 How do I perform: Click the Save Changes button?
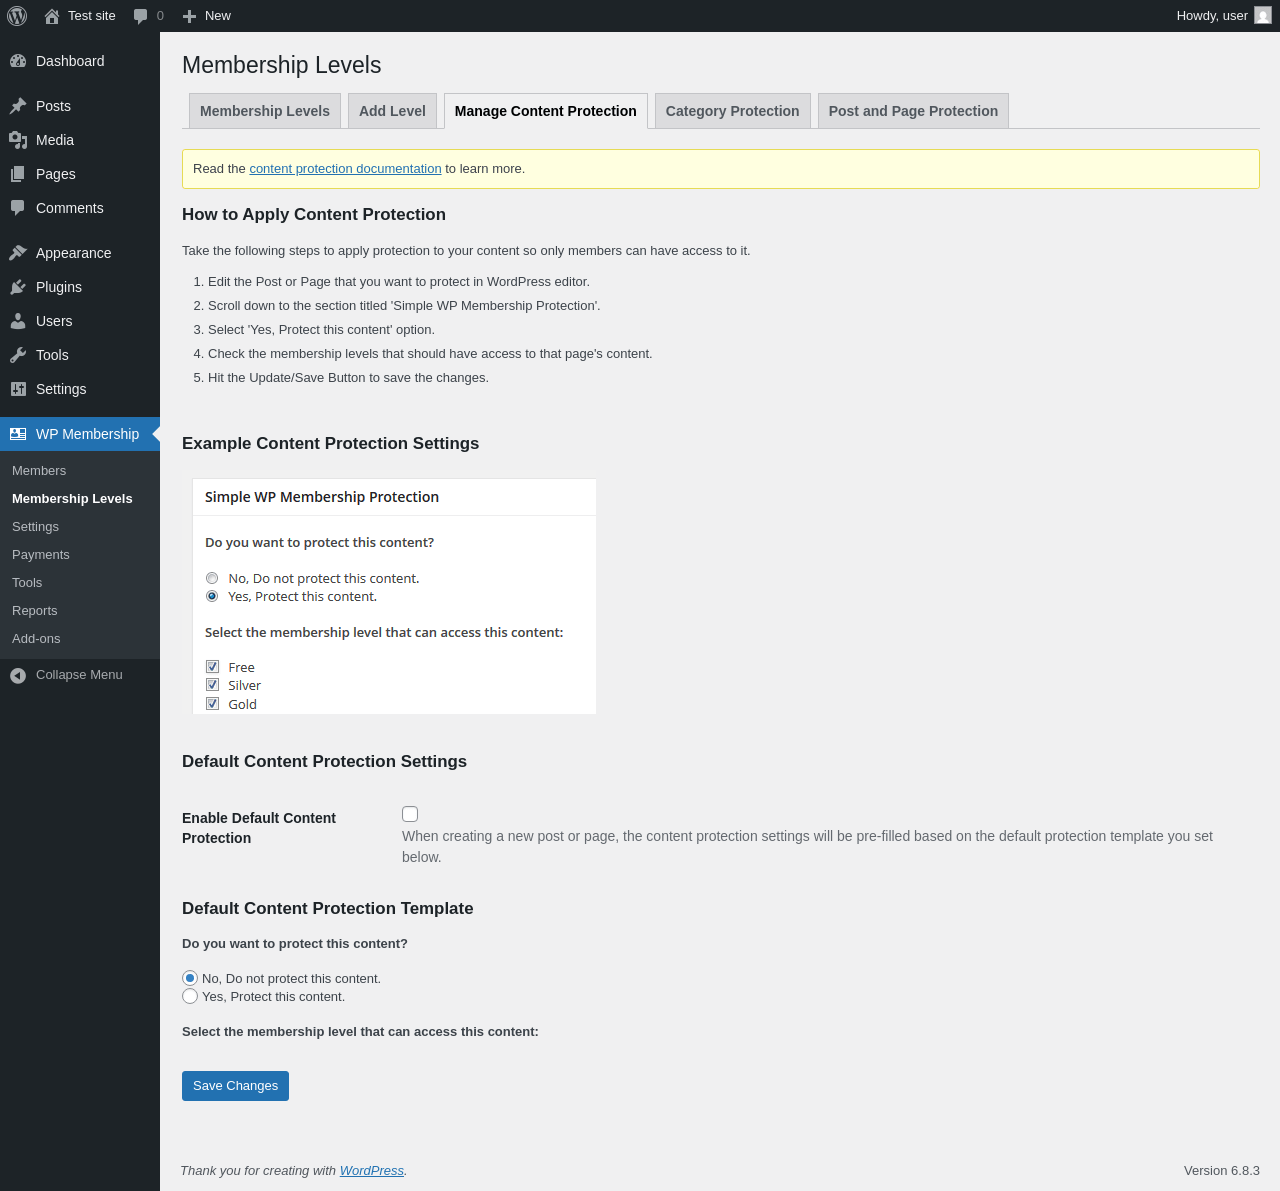(x=235, y=1086)
